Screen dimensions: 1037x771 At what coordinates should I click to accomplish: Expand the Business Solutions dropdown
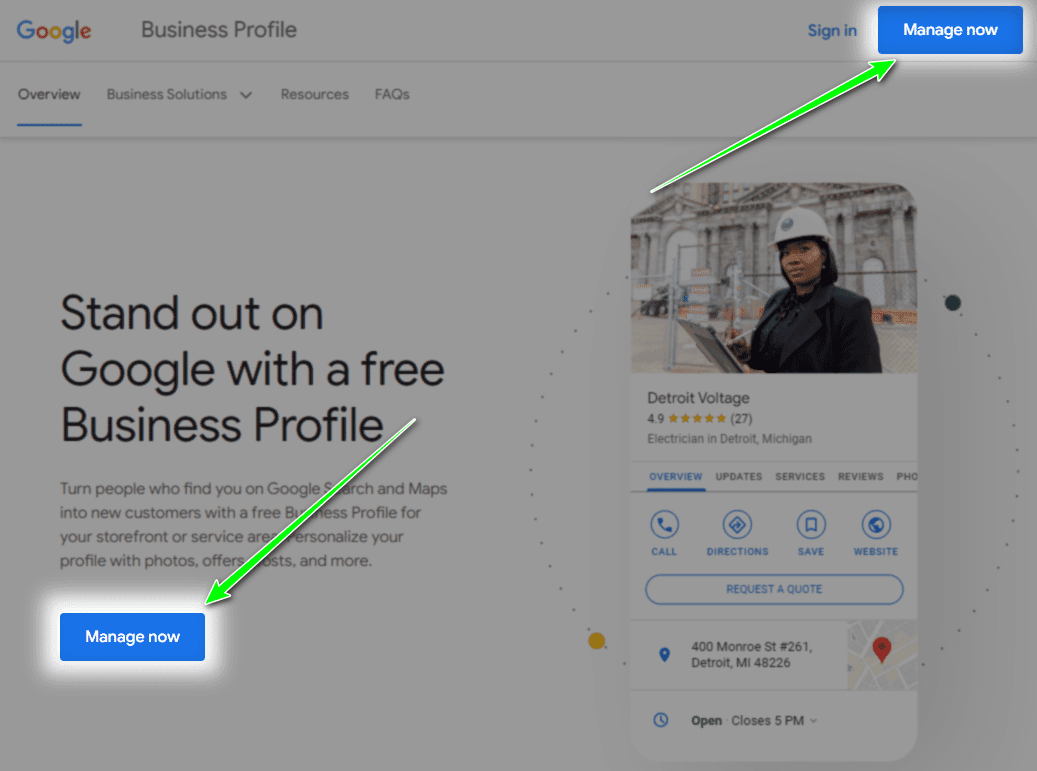coord(179,95)
